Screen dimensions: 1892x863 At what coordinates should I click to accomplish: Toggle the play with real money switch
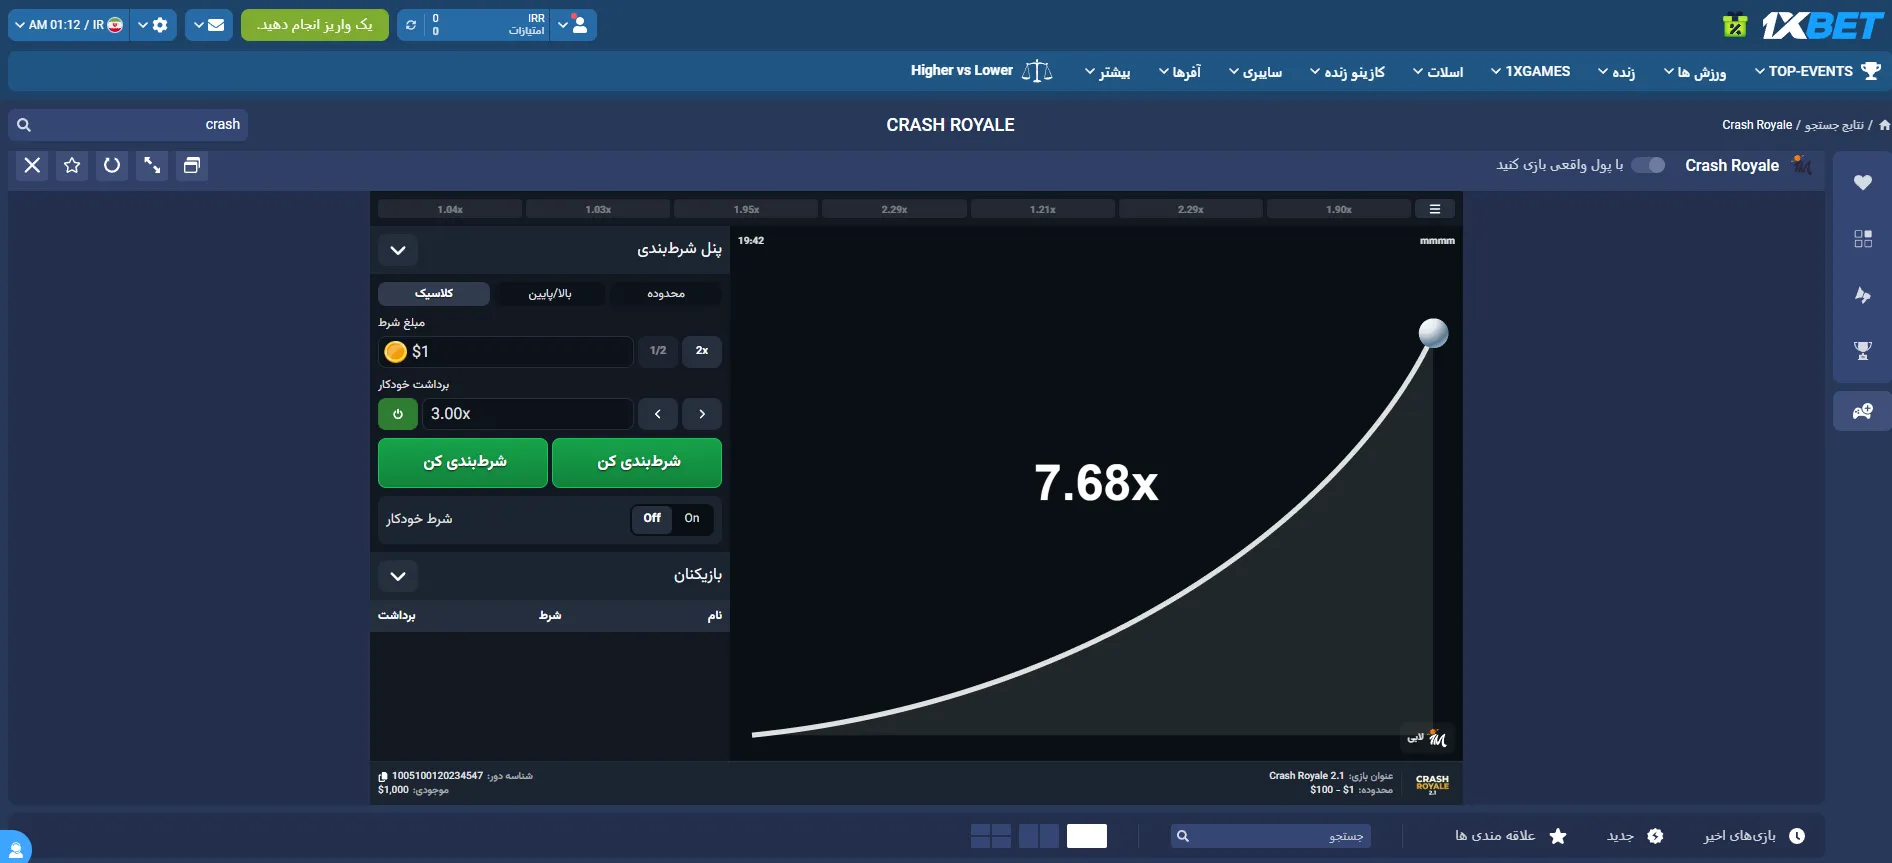(x=1648, y=165)
